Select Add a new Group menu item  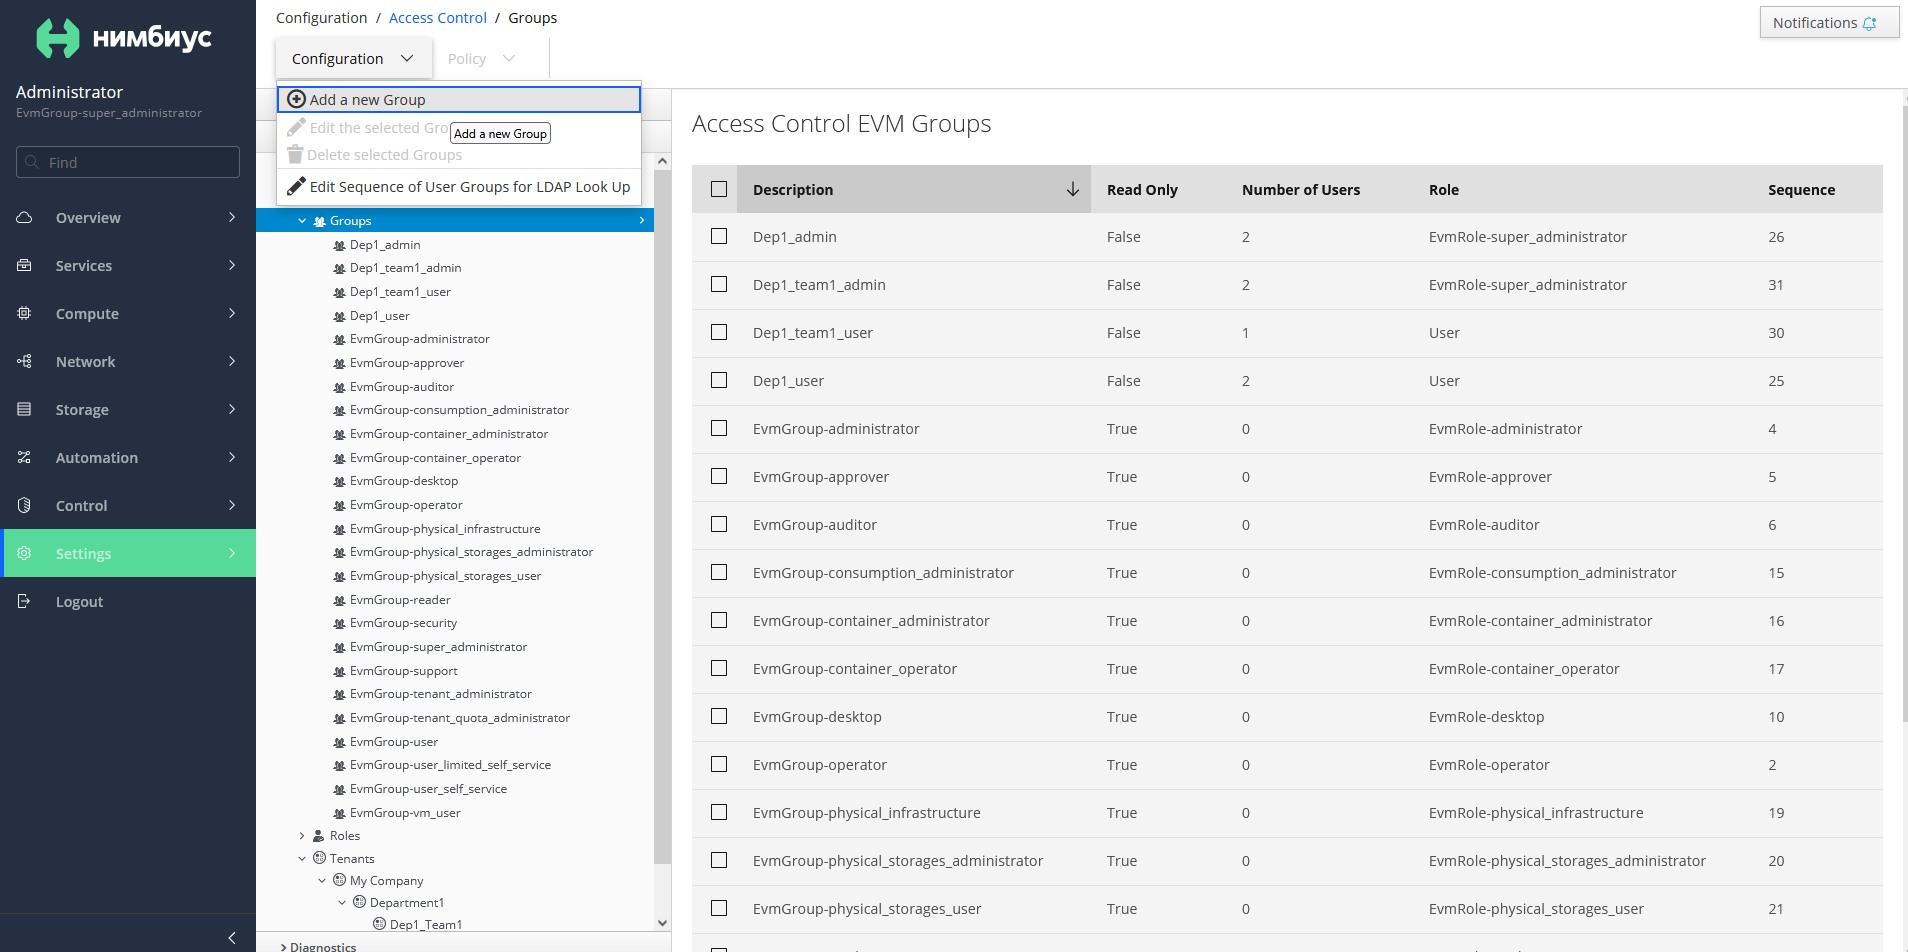459,99
